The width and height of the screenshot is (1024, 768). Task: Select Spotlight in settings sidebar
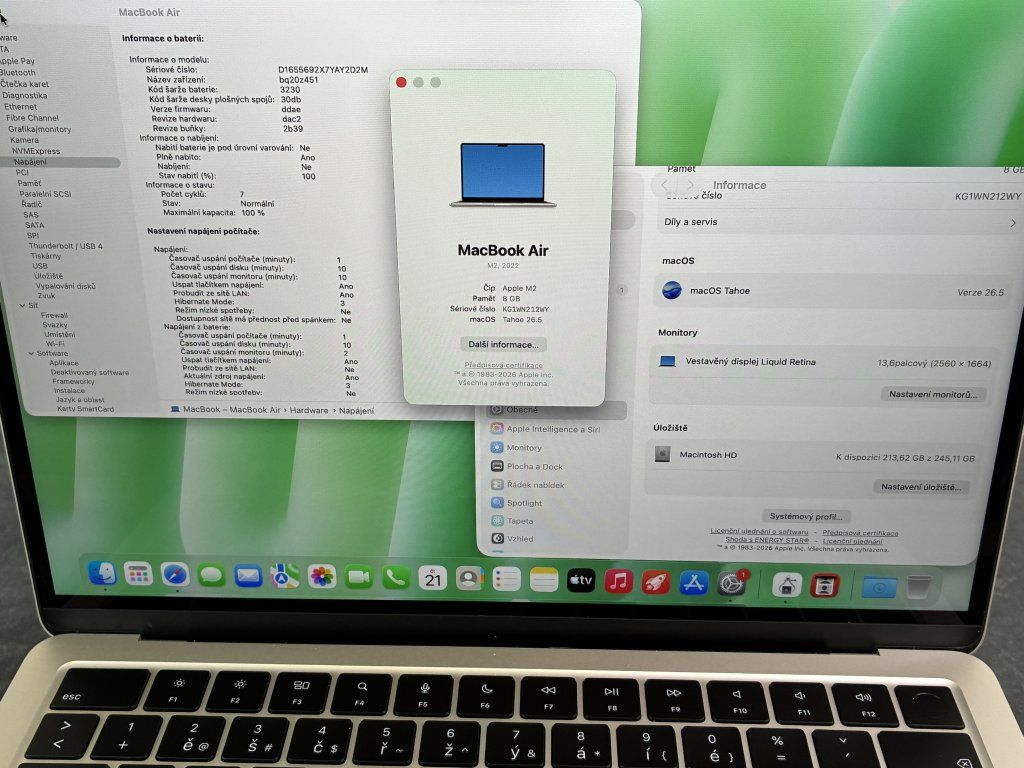(x=524, y=503)
